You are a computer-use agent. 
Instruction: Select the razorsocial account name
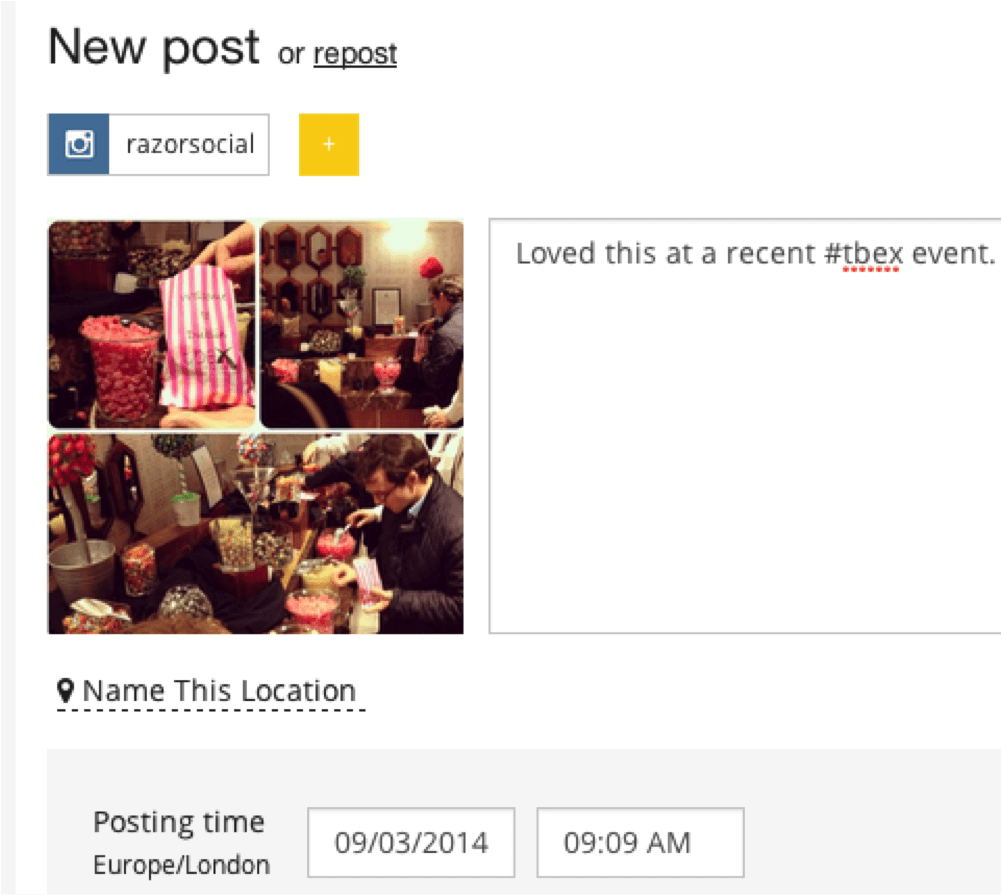pos(190,144)
